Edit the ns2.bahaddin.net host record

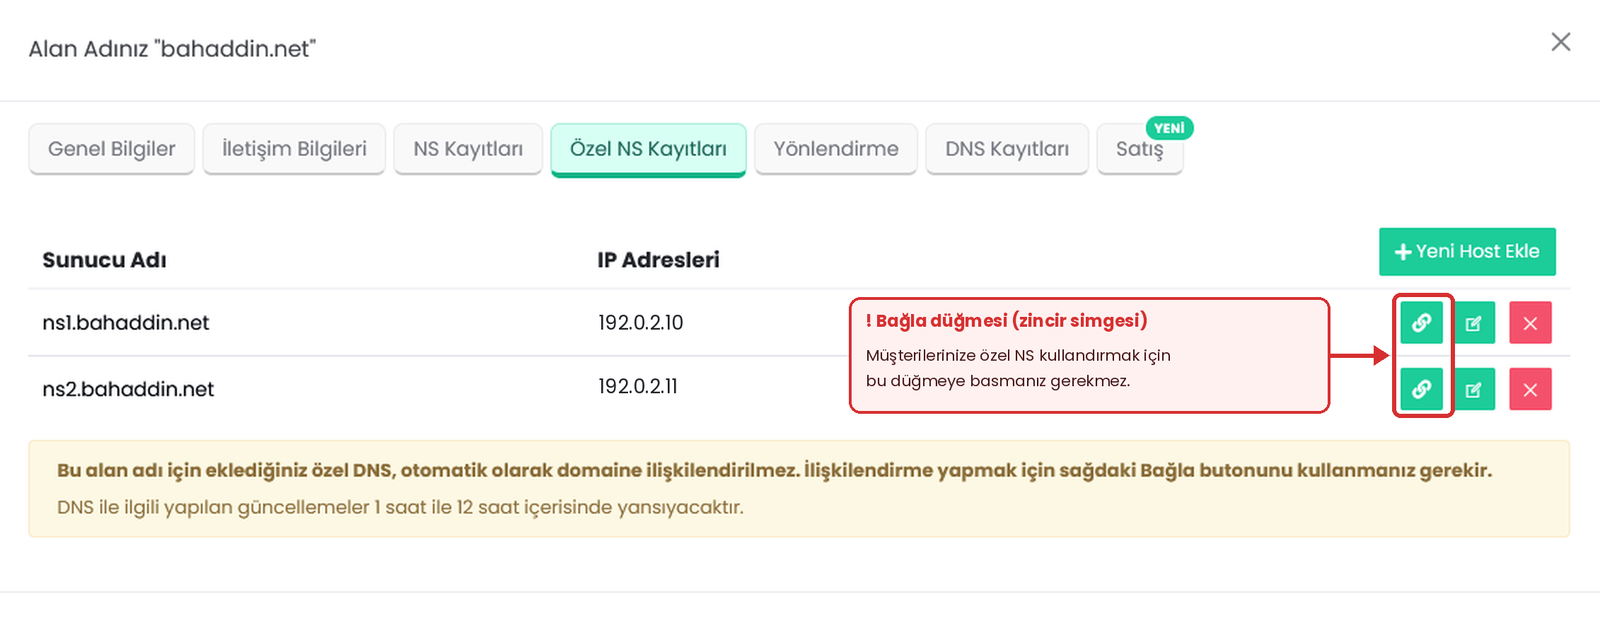(1474, 389)
